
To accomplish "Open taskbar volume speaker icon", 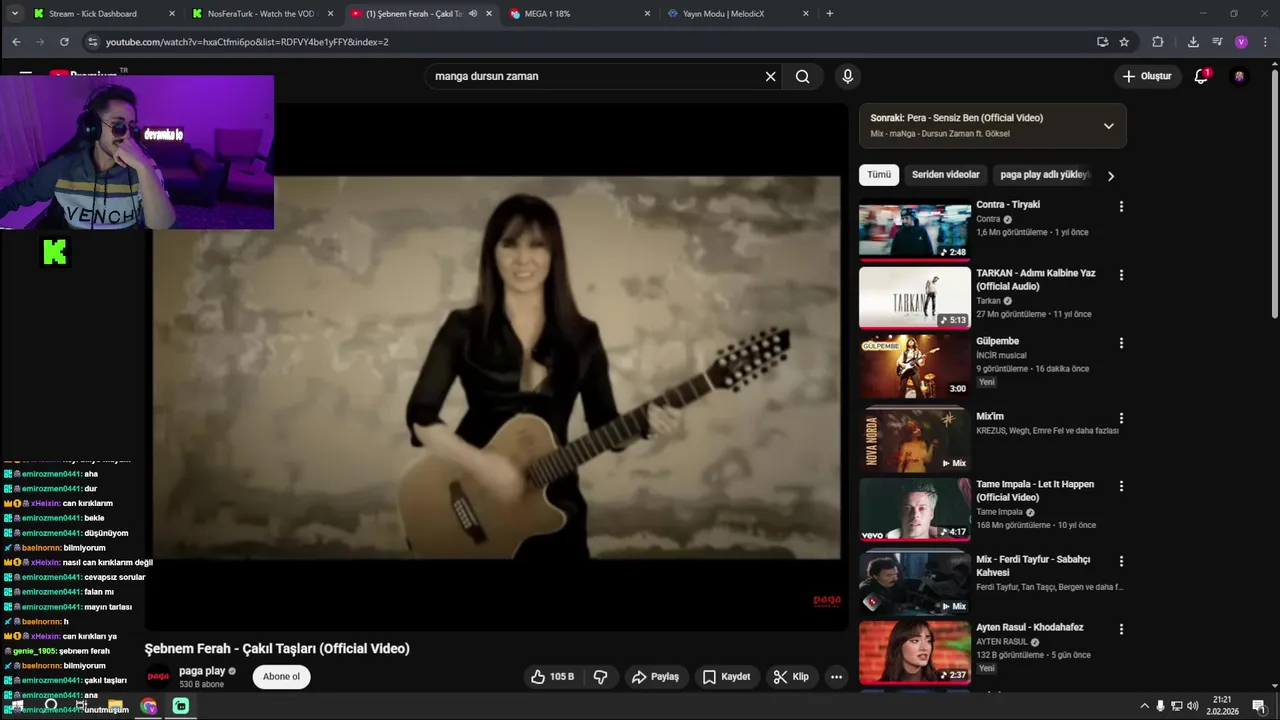I will point(1193,706).
